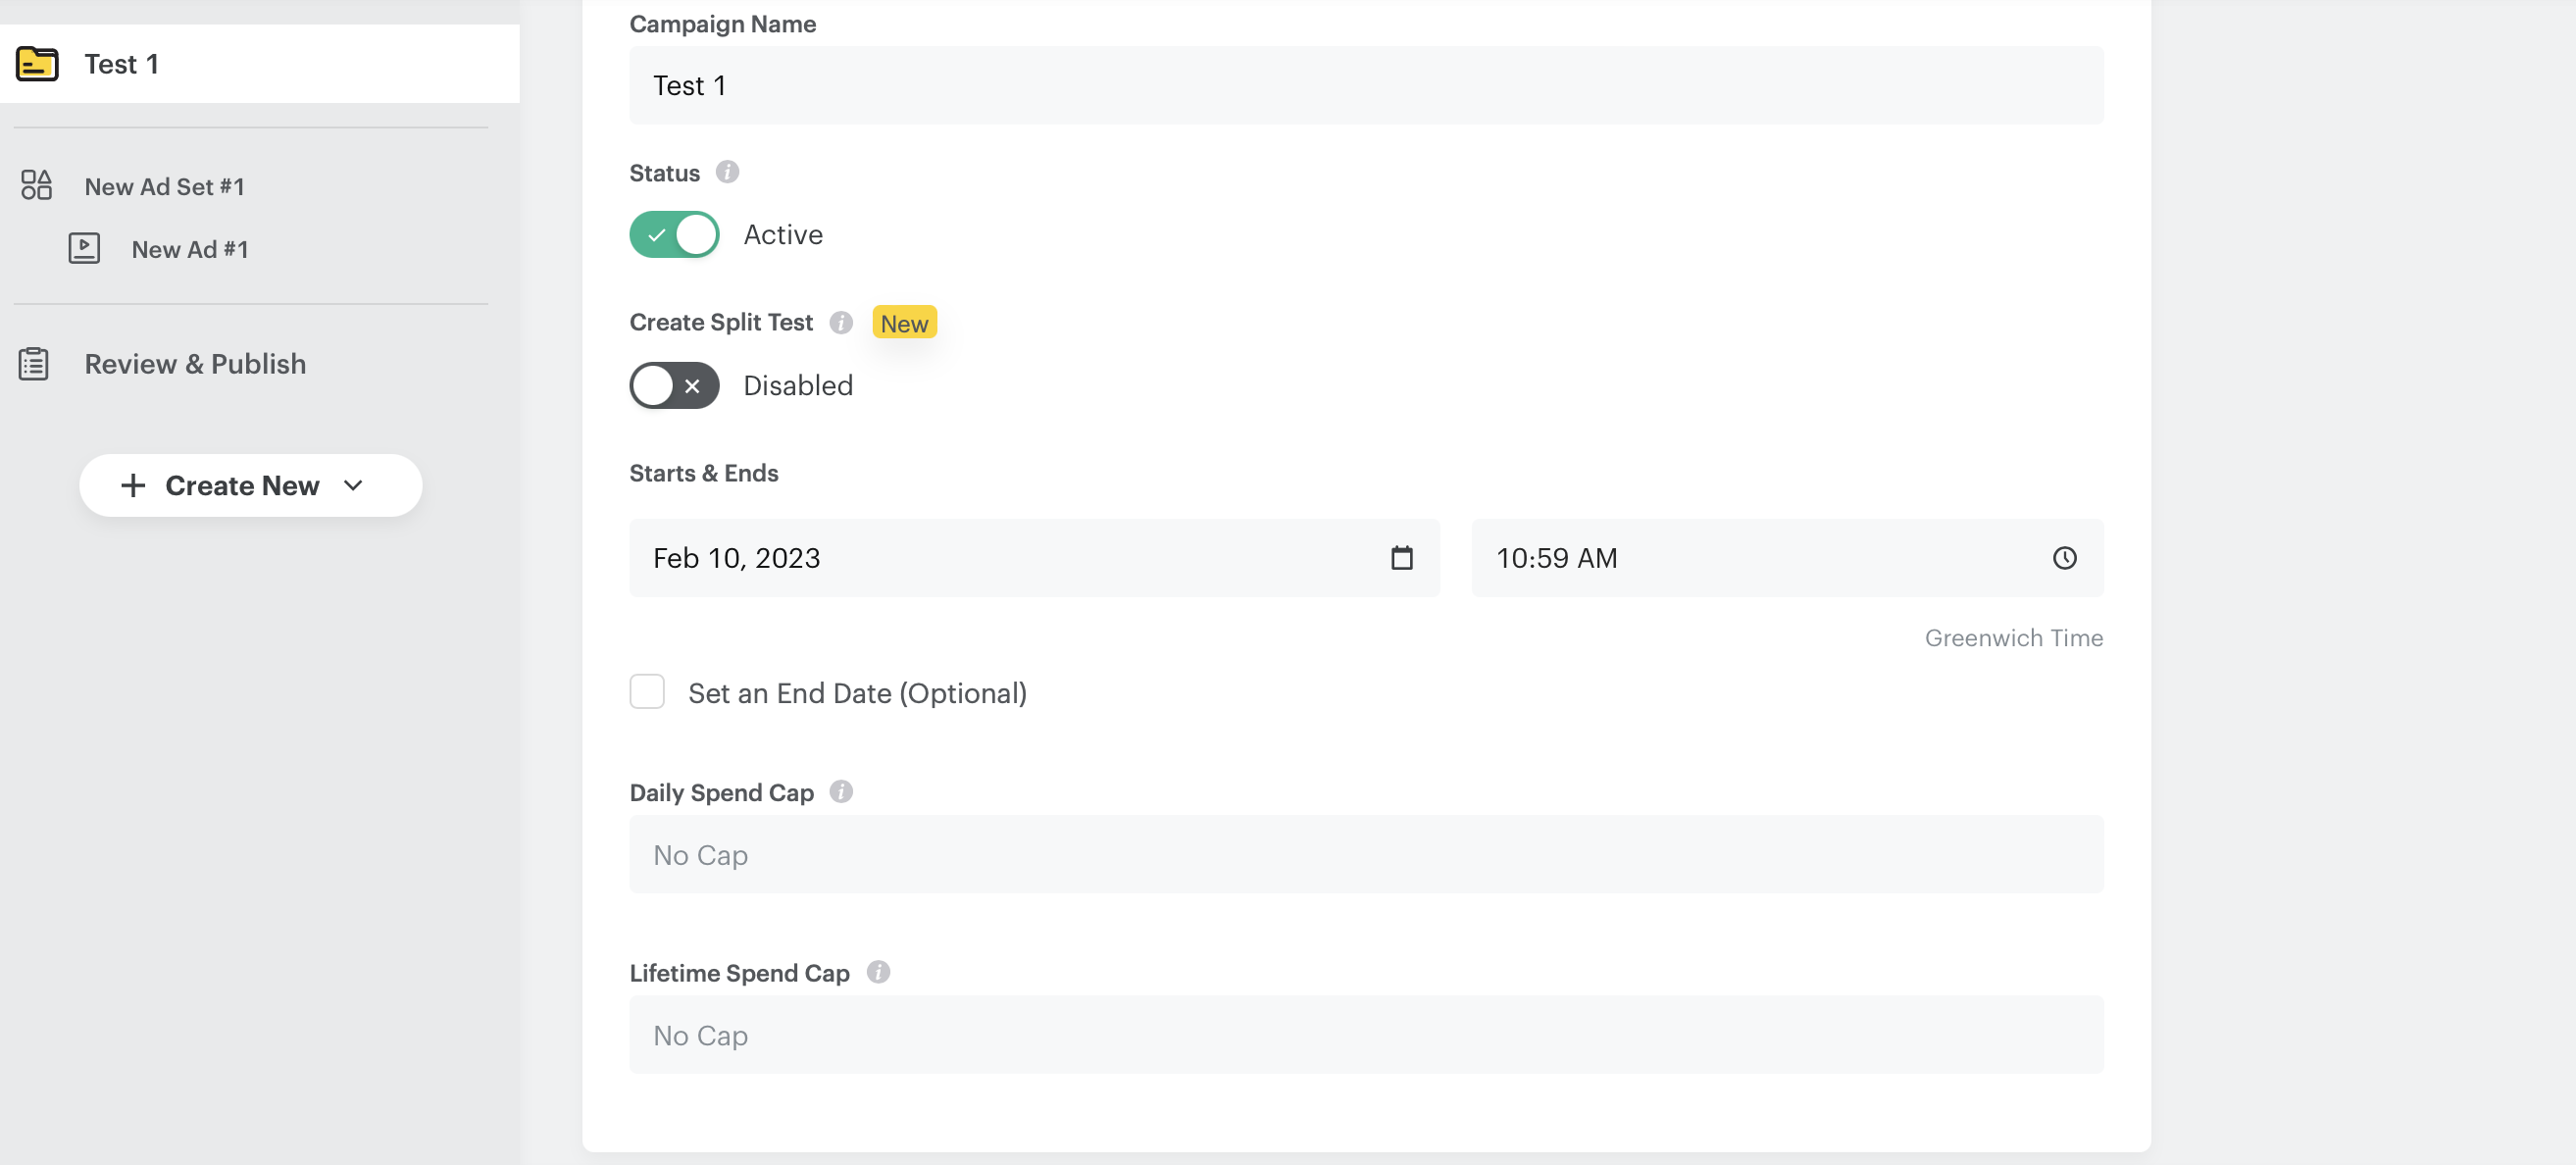Click the Lifetime Spend Cap input
Screen dimensions: 2576x1165
tap(1366, 1035)
